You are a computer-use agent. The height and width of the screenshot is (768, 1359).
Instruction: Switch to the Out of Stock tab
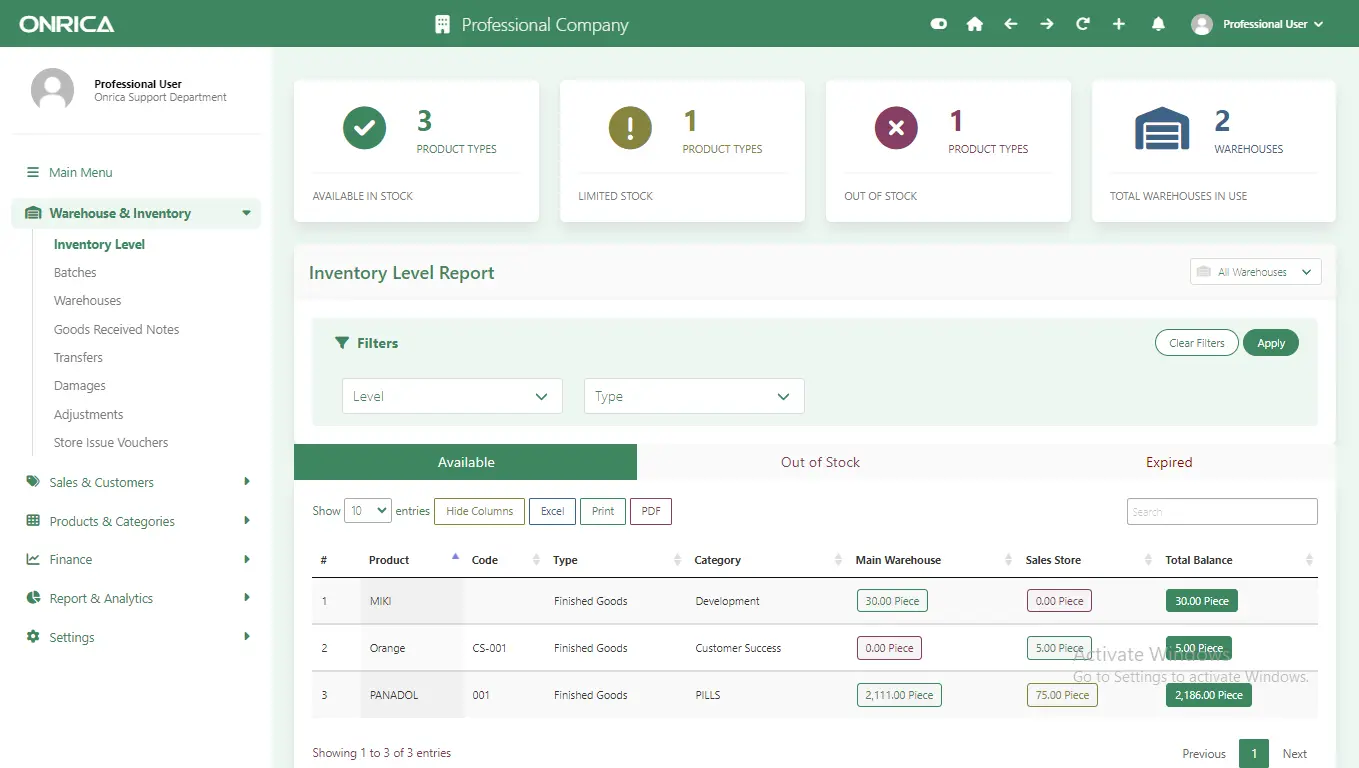(820, 462)
